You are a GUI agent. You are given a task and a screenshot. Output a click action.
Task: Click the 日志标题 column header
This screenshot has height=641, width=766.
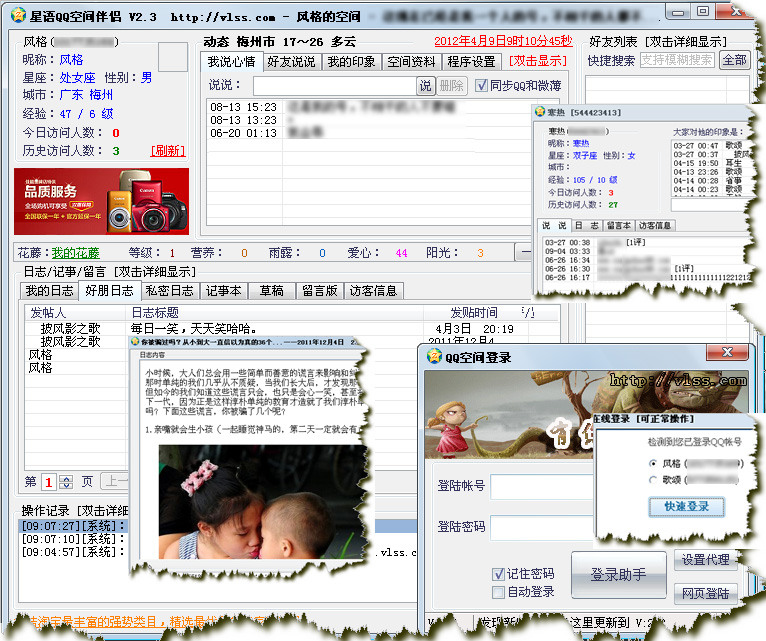(x=275, y=313)
